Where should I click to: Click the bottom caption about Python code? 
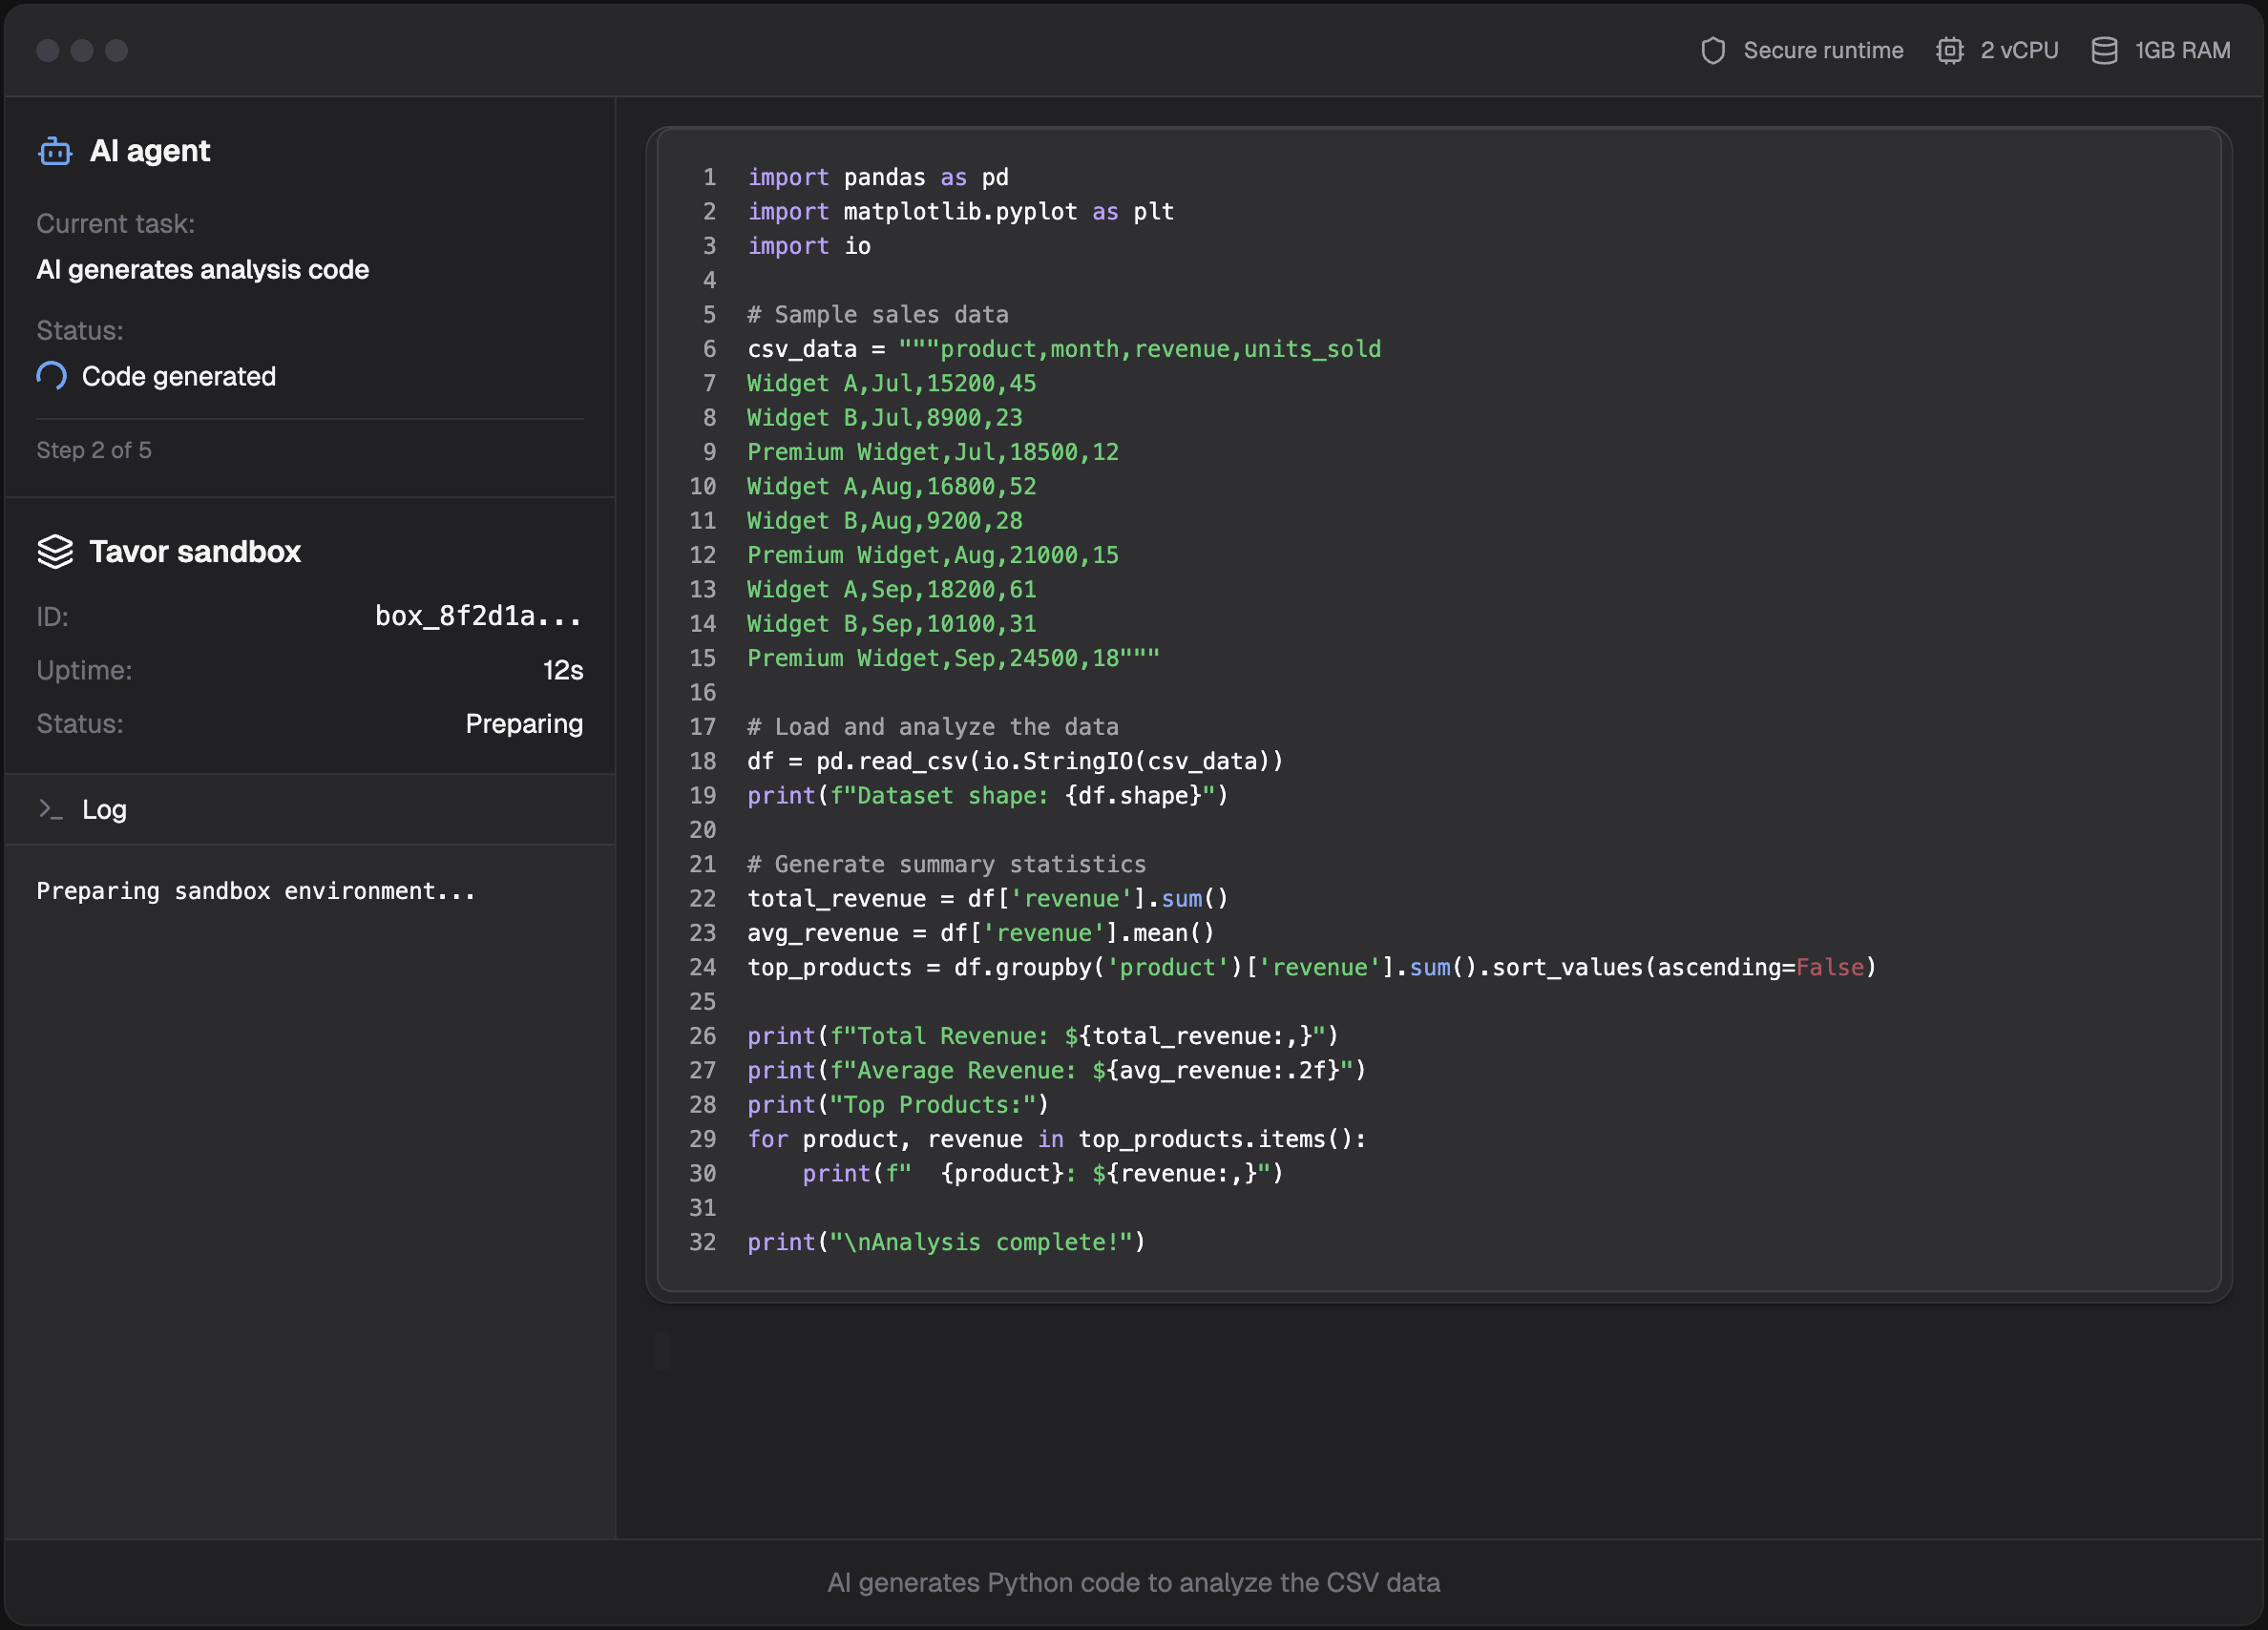(1134, 1582)
